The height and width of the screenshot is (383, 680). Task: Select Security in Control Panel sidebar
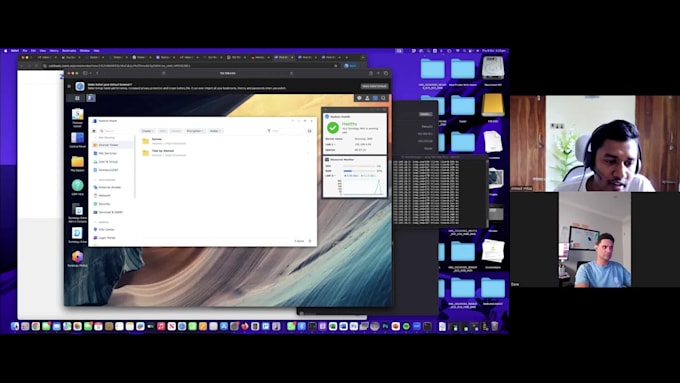[112, 204]
